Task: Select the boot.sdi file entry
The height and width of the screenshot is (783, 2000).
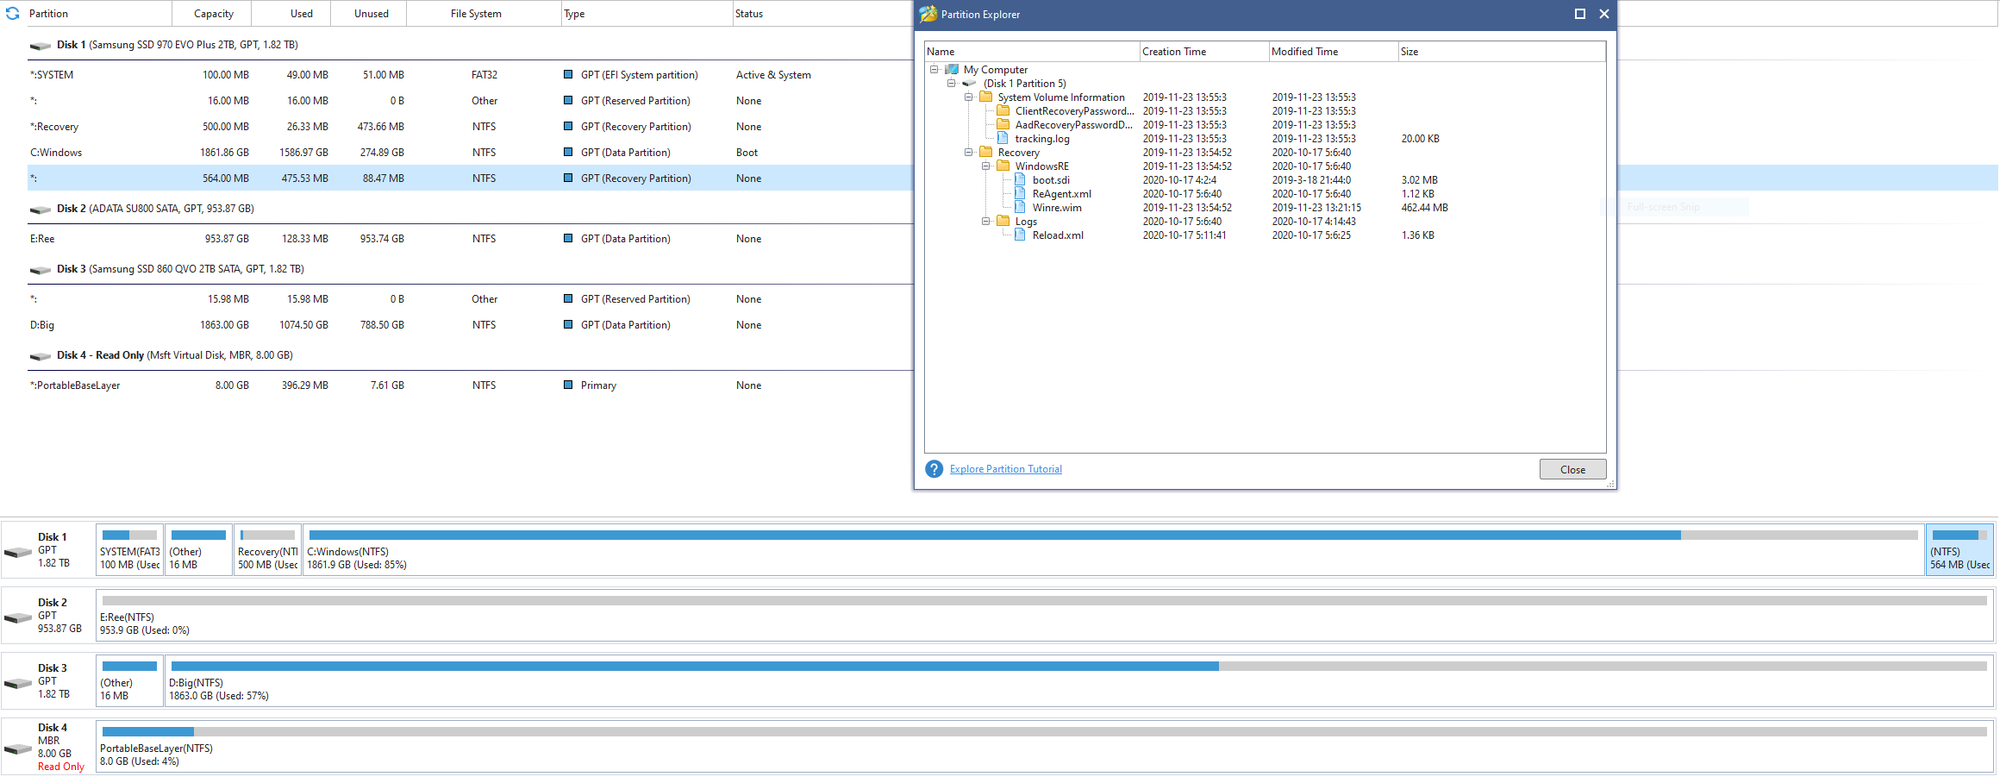Action: (1050, 180)
